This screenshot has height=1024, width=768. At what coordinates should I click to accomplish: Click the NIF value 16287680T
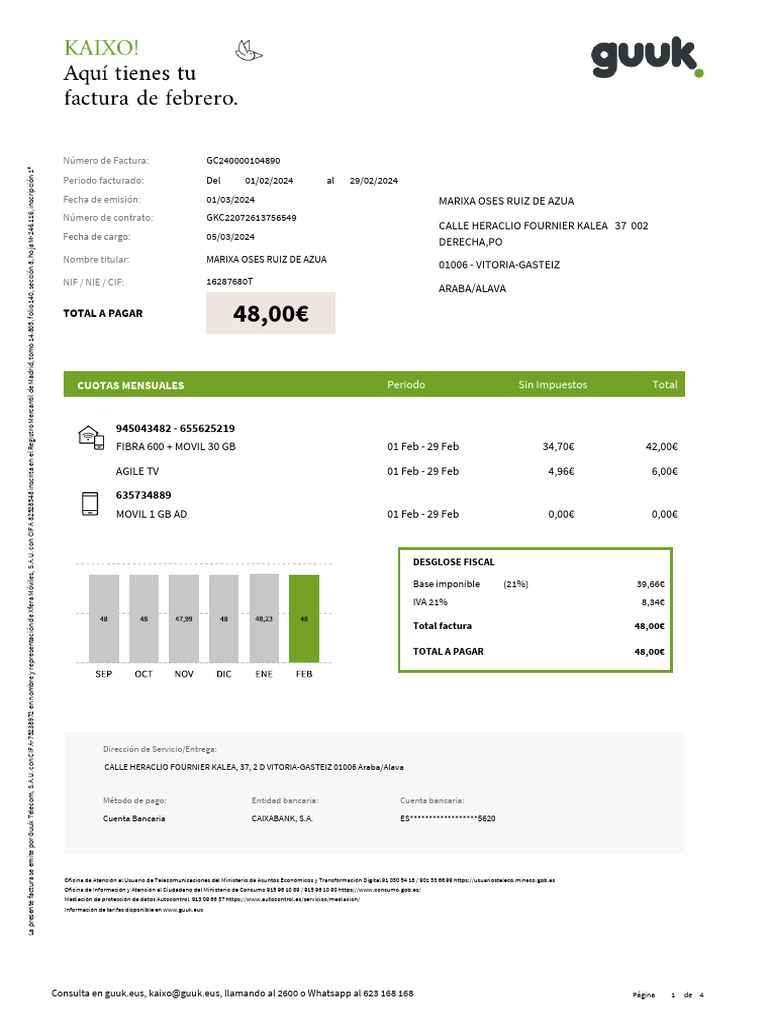click(229, 281)
